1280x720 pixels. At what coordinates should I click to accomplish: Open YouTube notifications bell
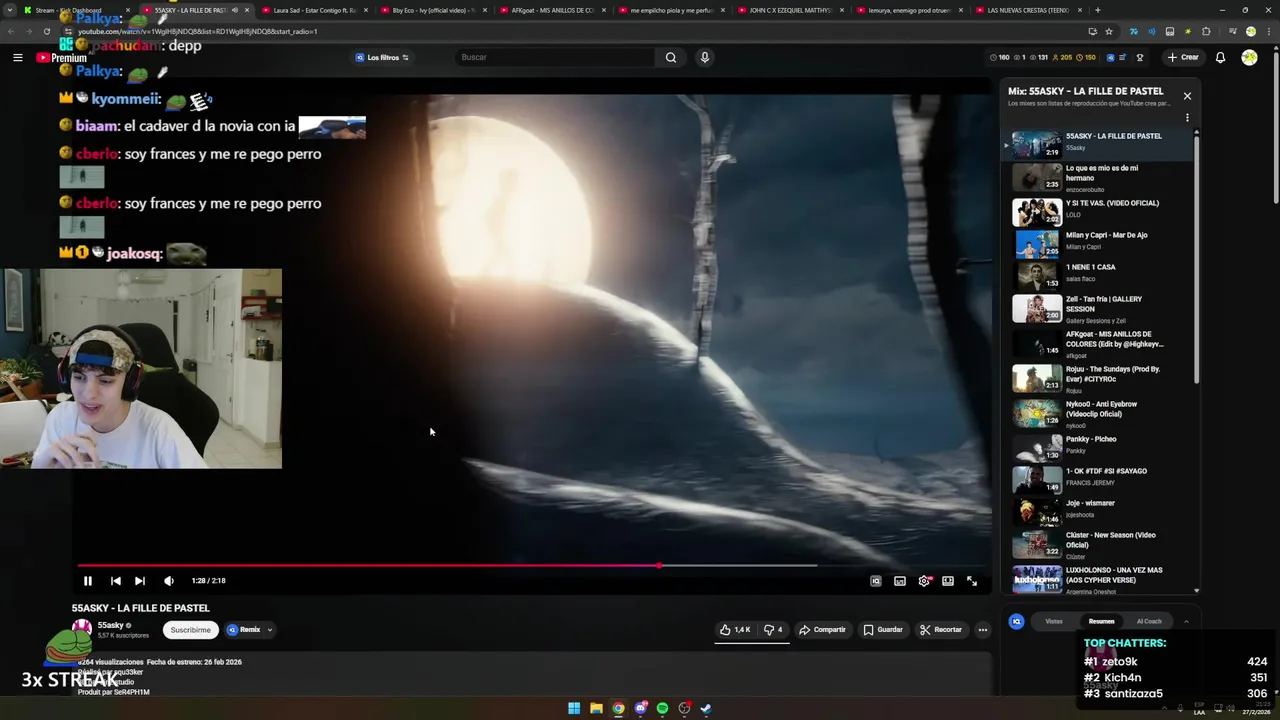pyautogui.click(x=1220, y=57)
